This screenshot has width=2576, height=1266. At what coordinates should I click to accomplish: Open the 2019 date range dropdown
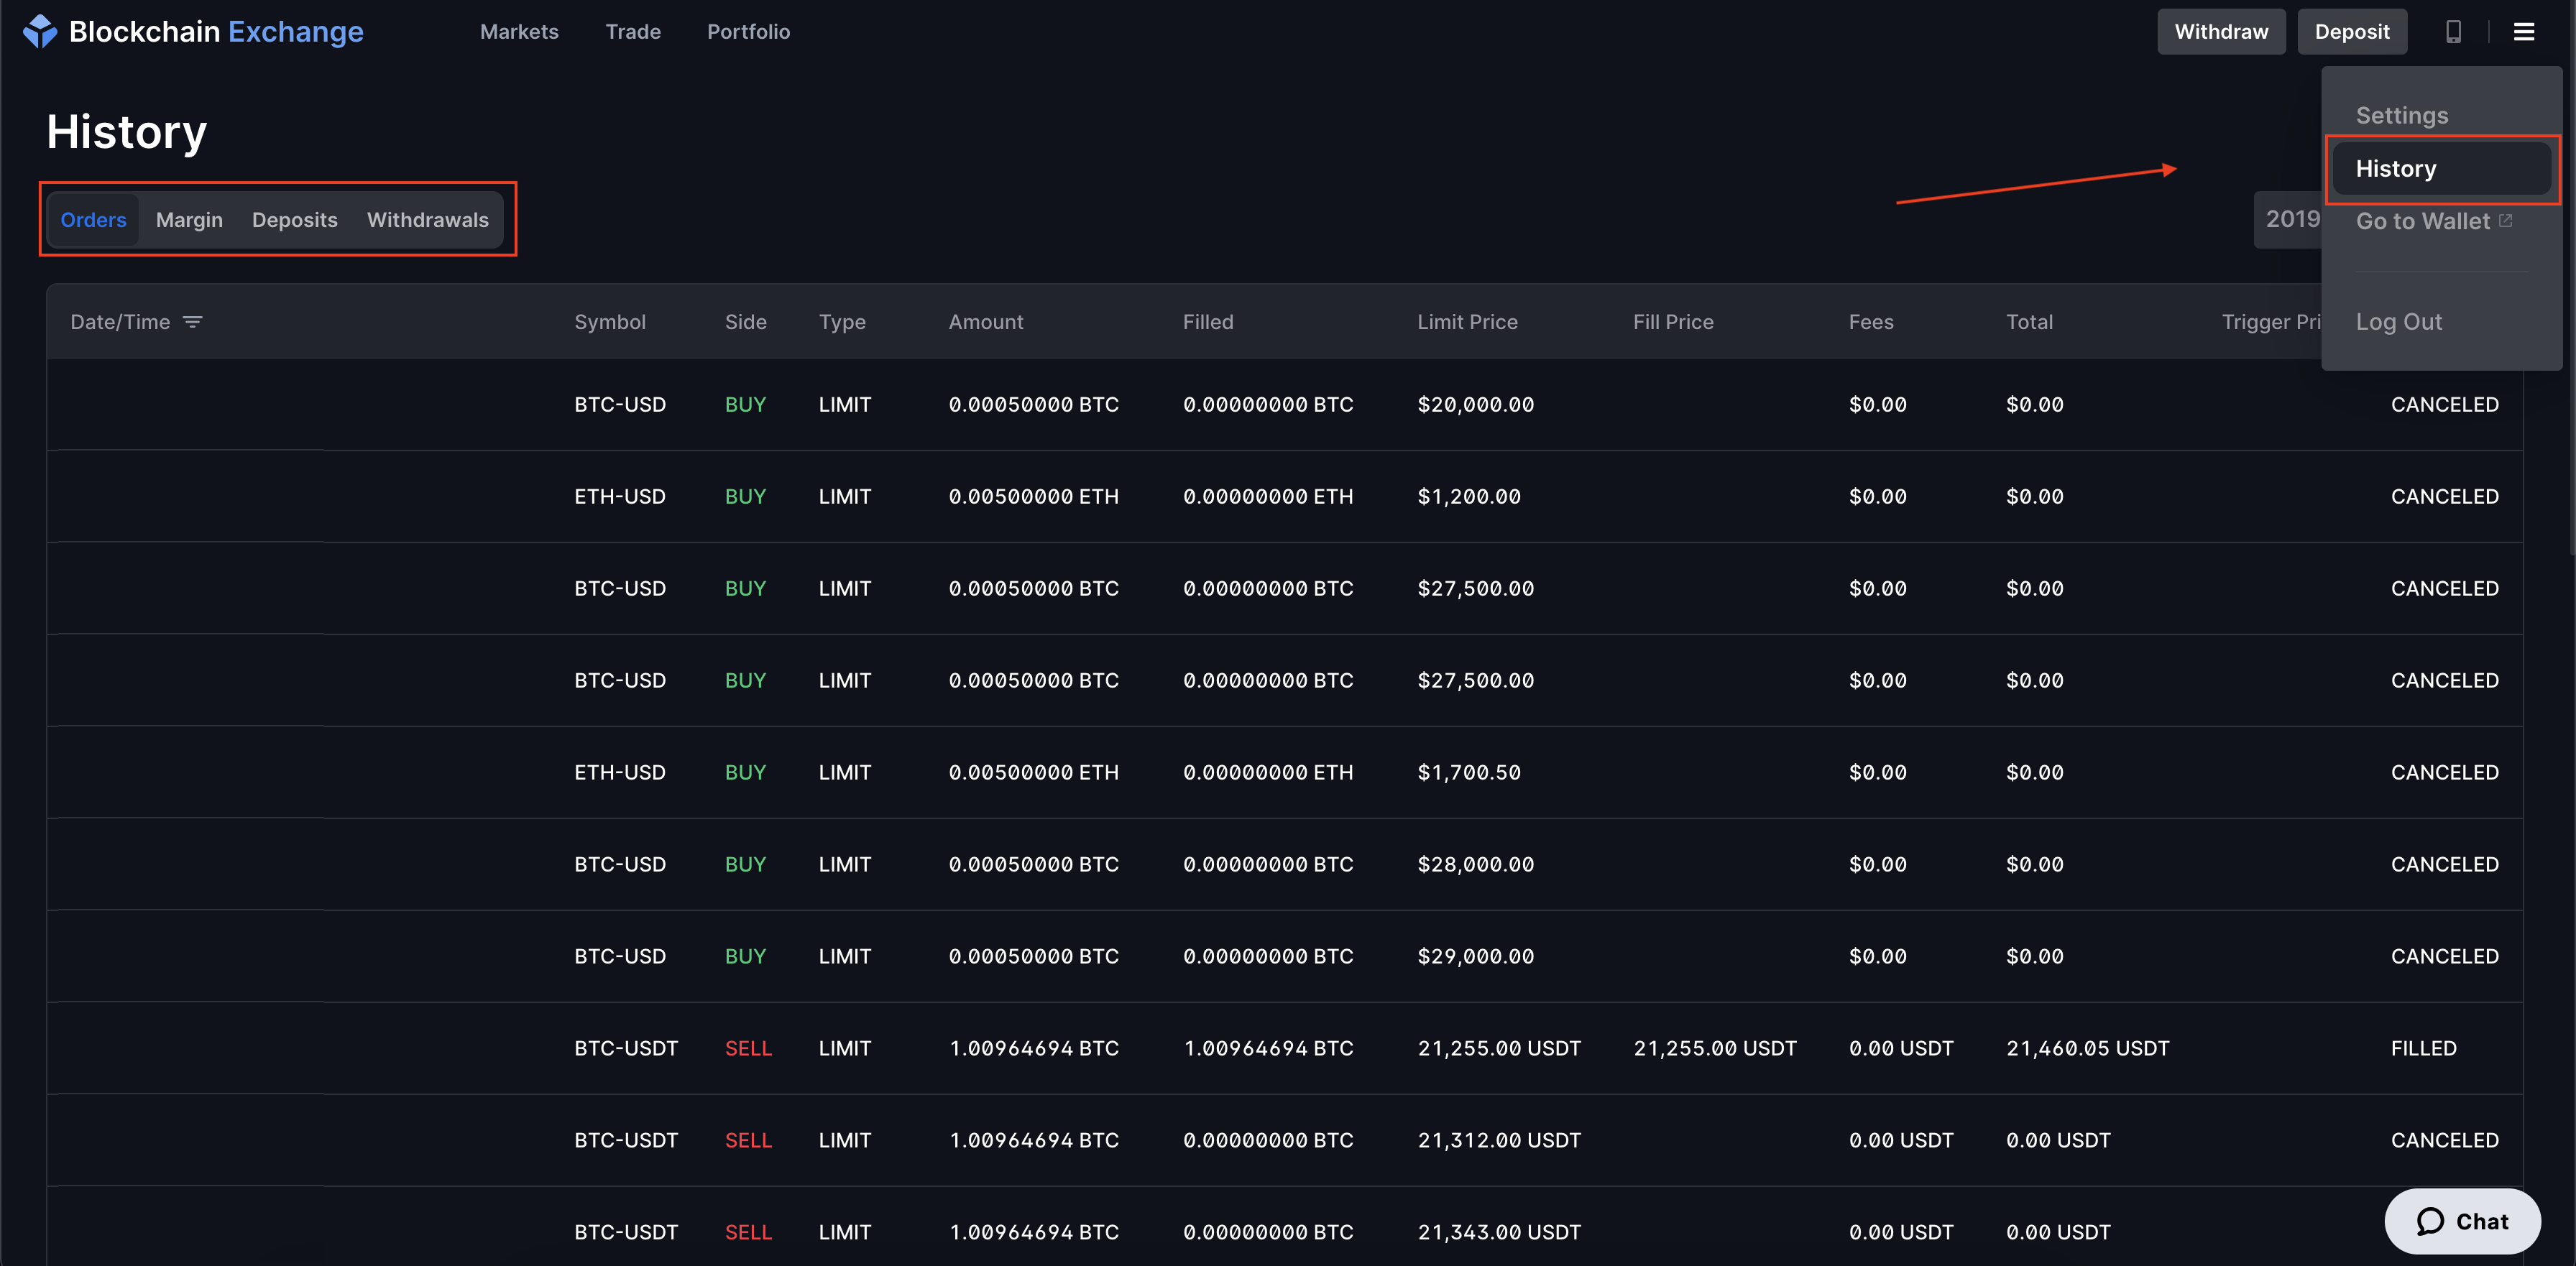coord(2288,220)
